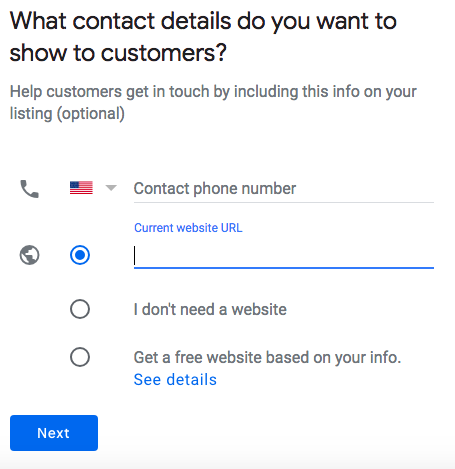Click the blue 'Current website URL' label

[x=188, y=228]
